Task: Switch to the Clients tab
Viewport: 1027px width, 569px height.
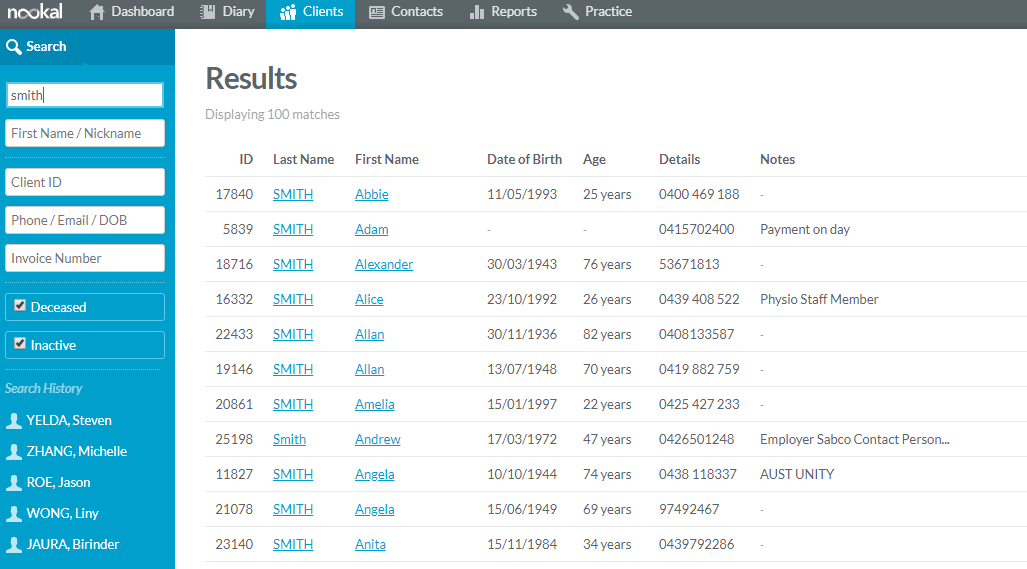Action: point(310,12)
